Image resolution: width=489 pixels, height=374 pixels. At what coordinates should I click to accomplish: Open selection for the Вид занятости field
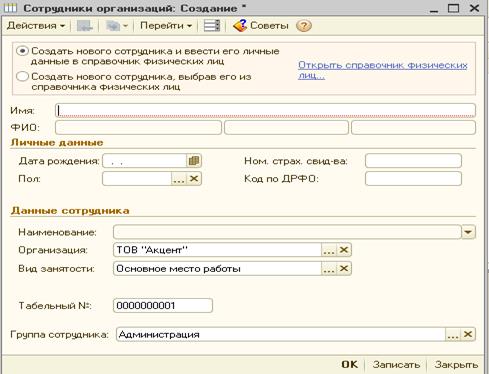pyautogui.click(x=329, y=269)
